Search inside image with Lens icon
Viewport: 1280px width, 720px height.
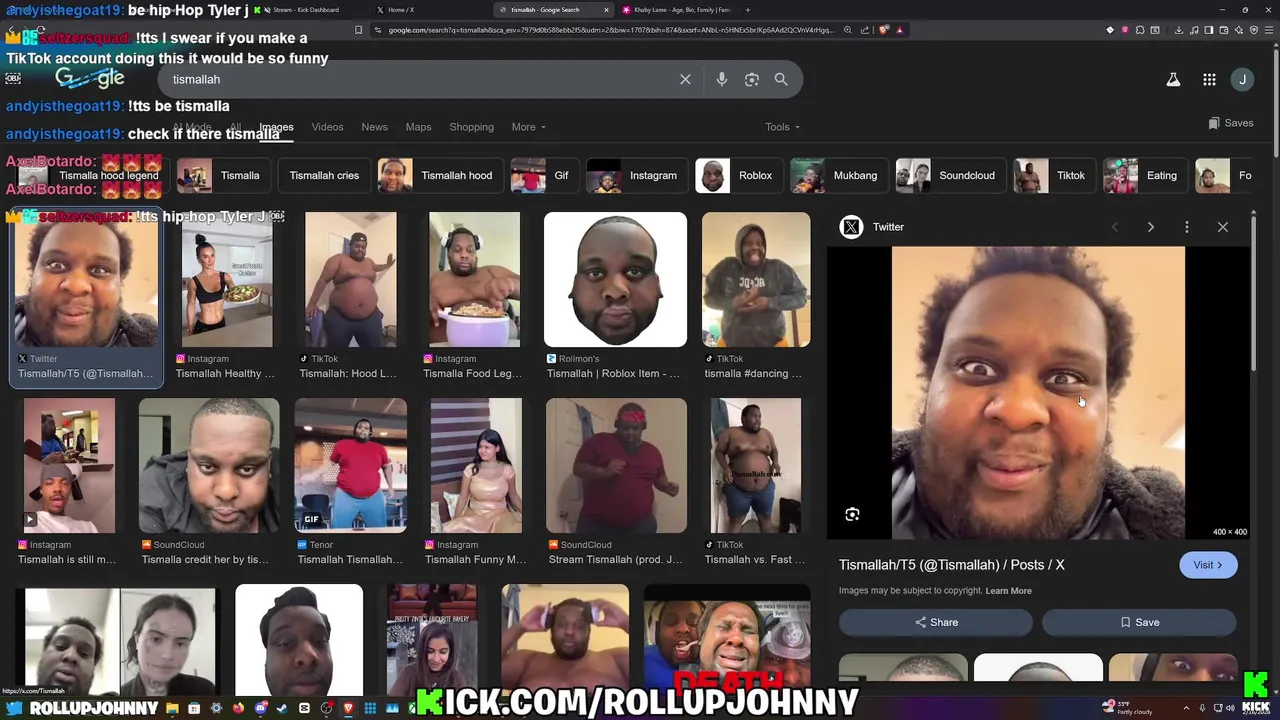[852, 514]
